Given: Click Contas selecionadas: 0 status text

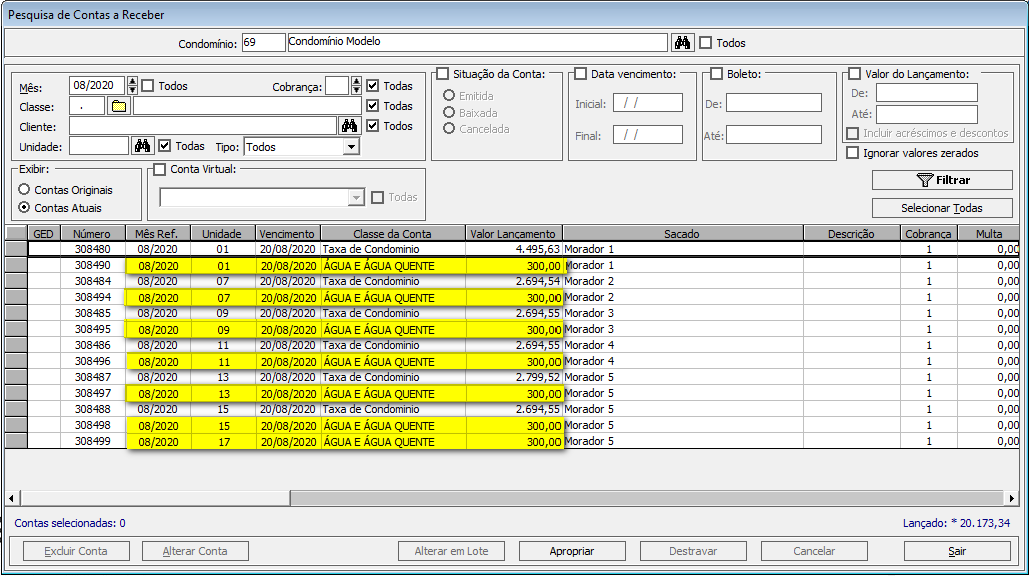Looking at the screenshot, I should 70,523.
